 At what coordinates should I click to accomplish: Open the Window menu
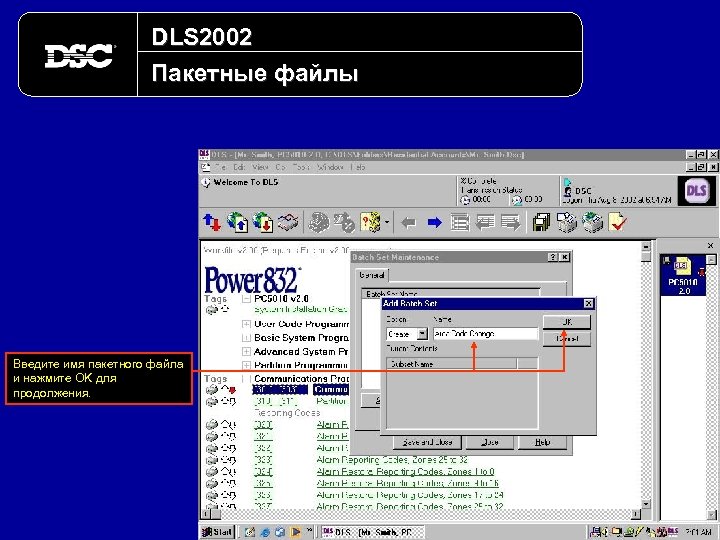[x=330, y=167]
